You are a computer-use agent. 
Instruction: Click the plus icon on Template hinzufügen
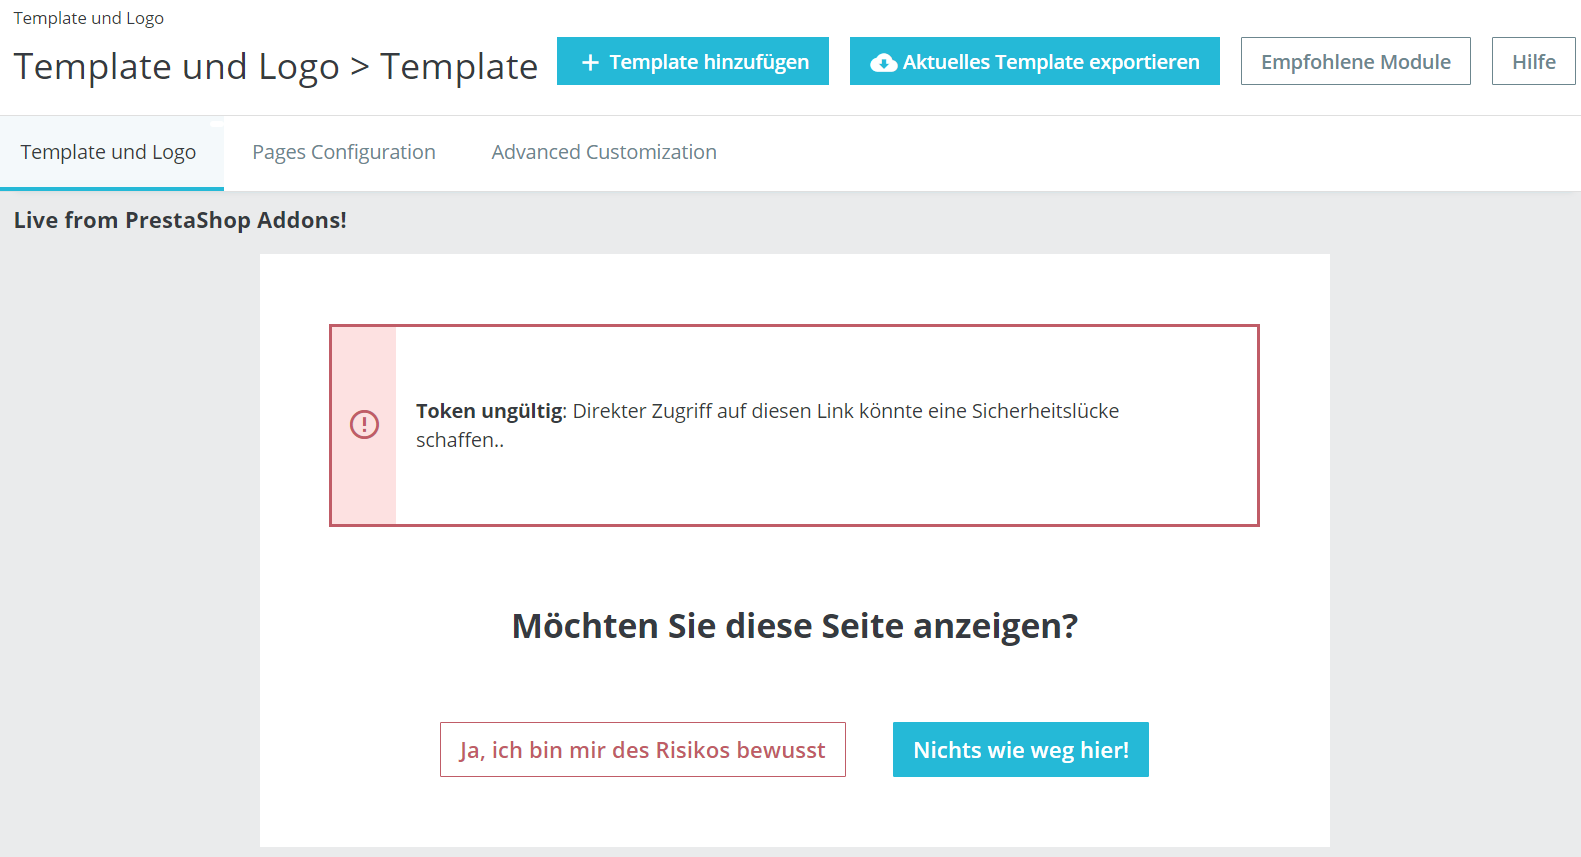(590, 62)
